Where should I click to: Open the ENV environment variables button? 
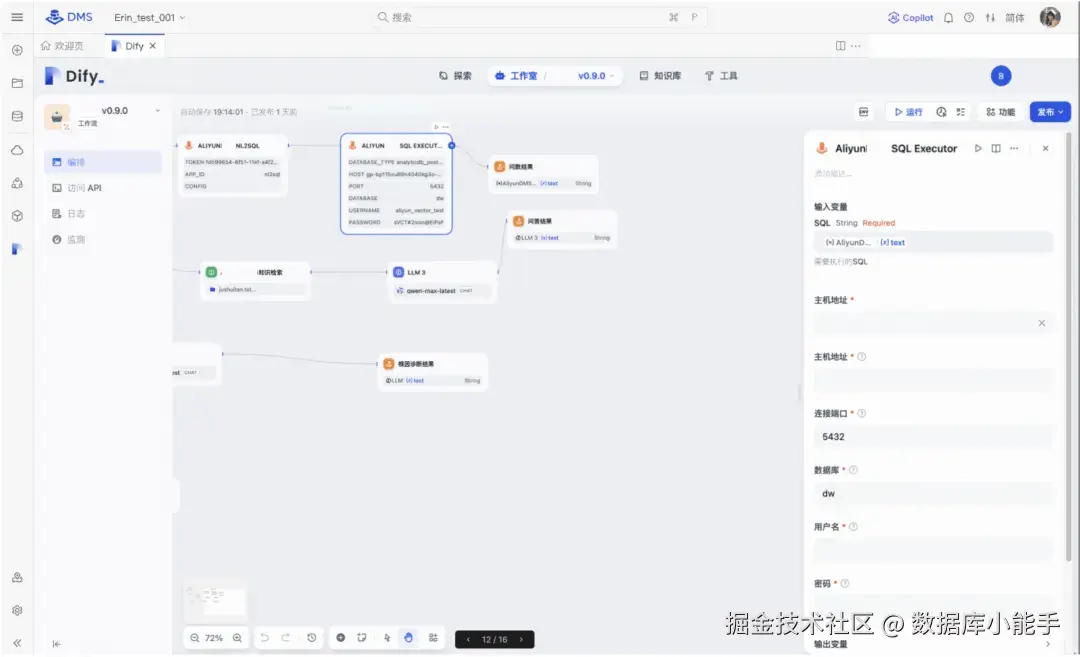[x=864, y=112]
